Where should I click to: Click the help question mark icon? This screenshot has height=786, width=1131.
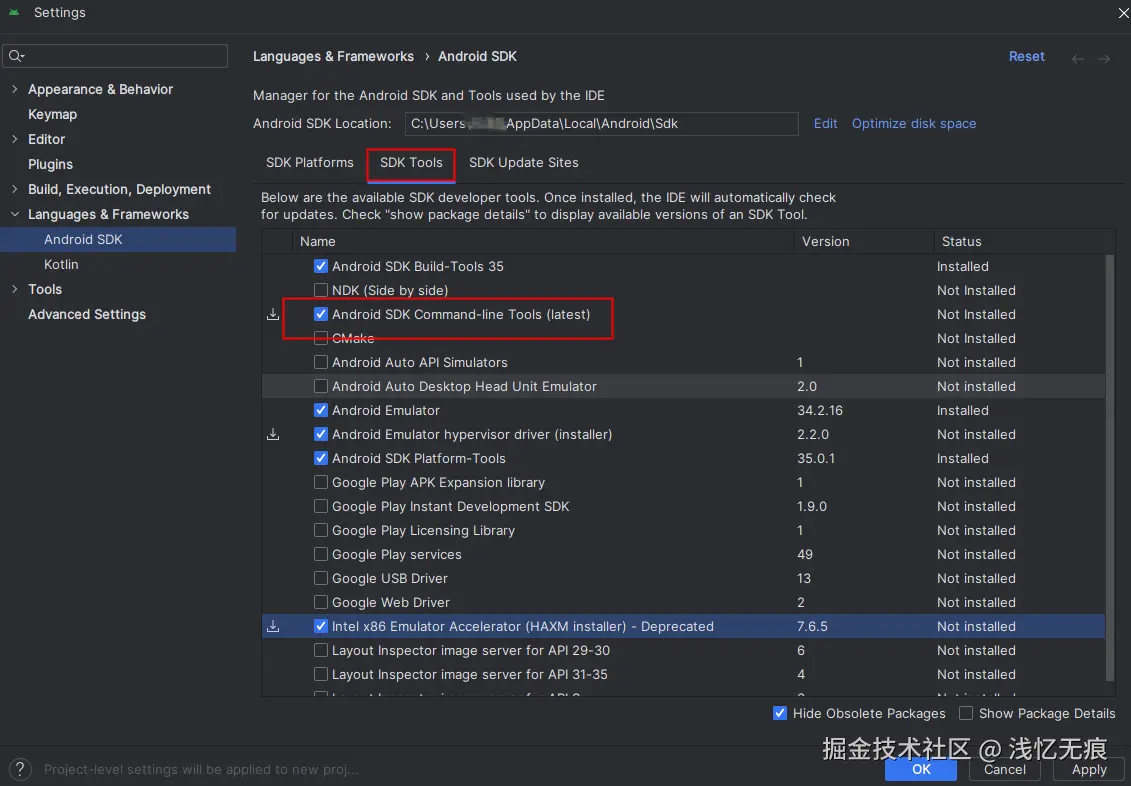(x=19, y=769)
